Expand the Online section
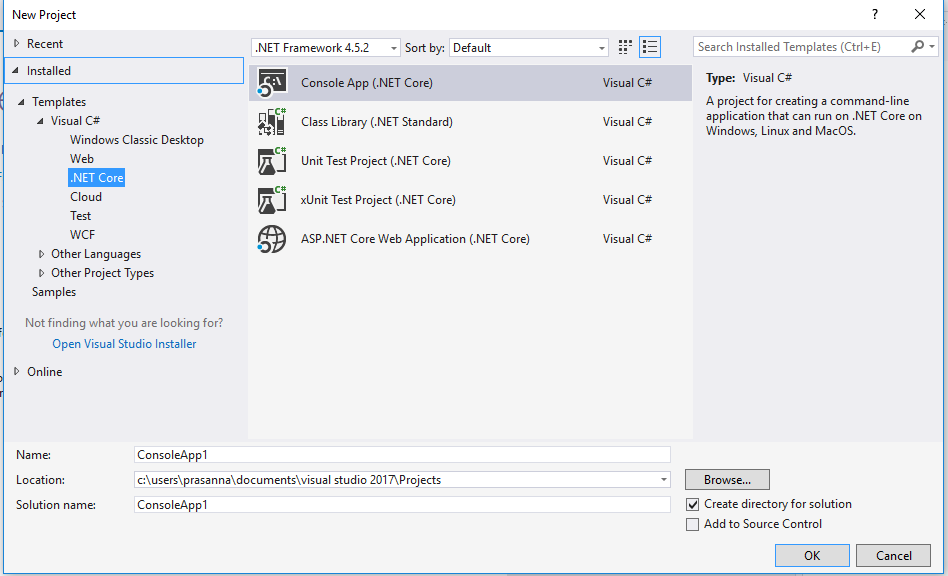The width and height of the screenshot is (948, 576). (x=16, y=372)
